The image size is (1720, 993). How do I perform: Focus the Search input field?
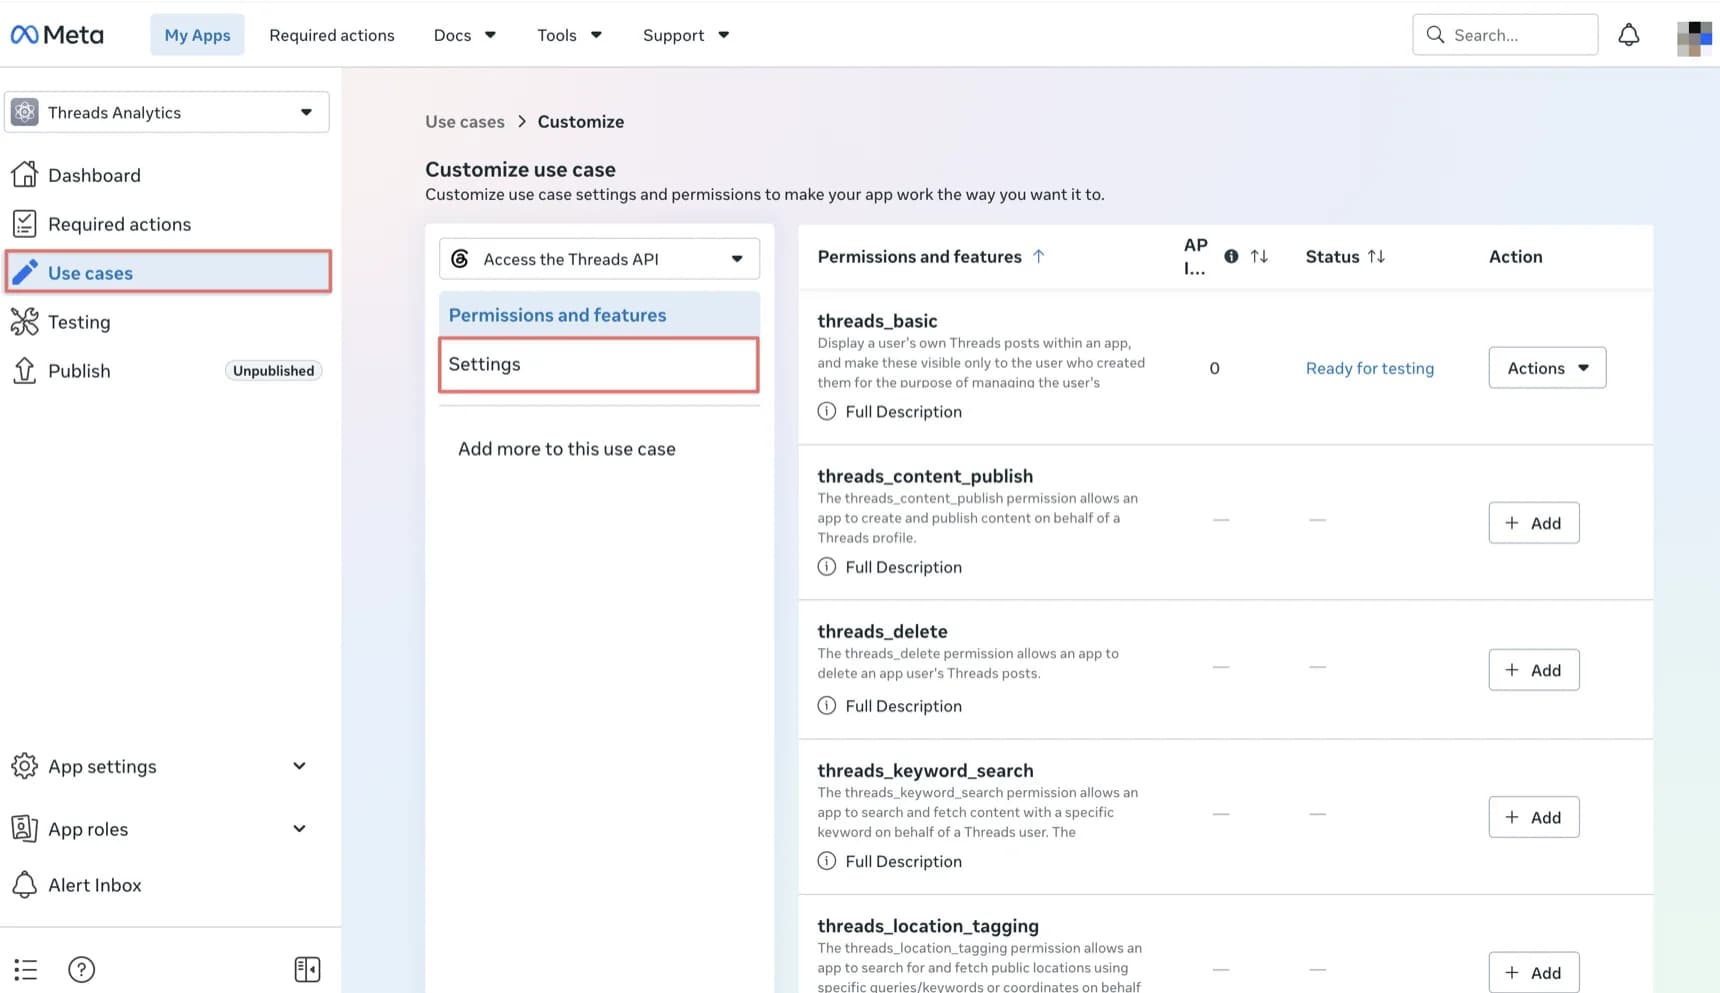click(1505, 35)
